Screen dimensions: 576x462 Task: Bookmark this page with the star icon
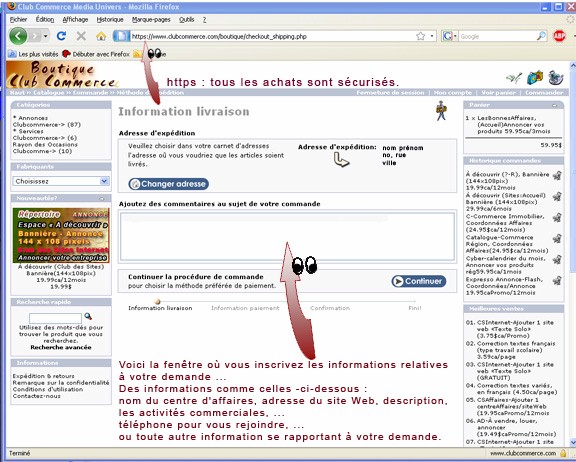coord(421,36)
